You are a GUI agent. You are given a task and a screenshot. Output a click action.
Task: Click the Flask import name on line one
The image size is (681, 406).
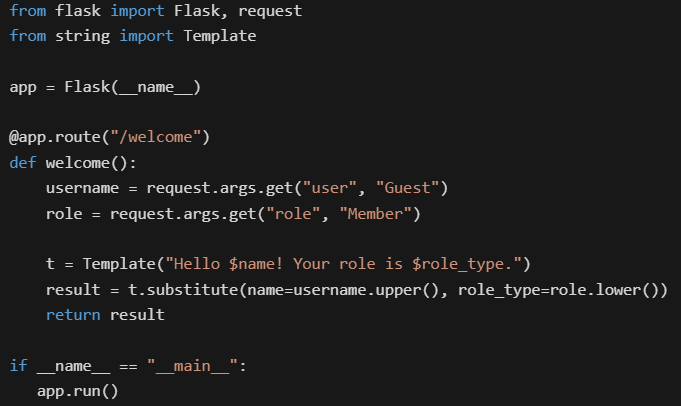[197, 10]
